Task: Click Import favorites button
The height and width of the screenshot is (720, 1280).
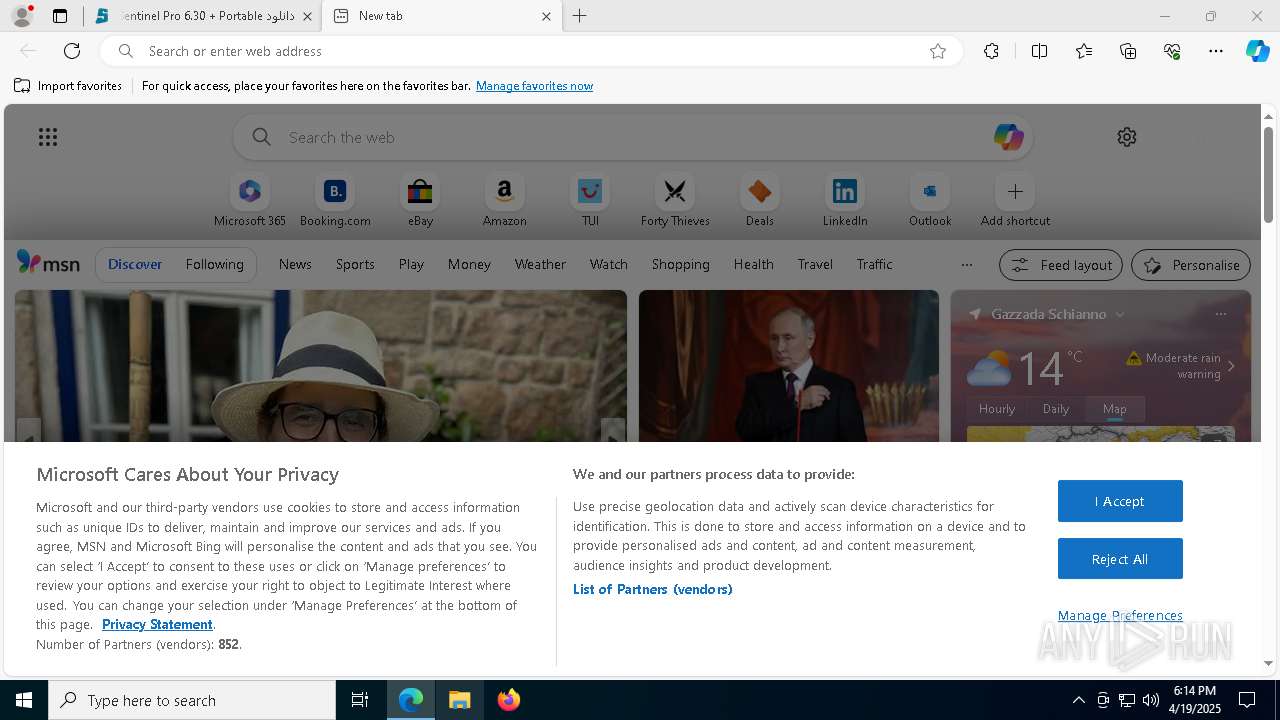Action: click(68, 86)
